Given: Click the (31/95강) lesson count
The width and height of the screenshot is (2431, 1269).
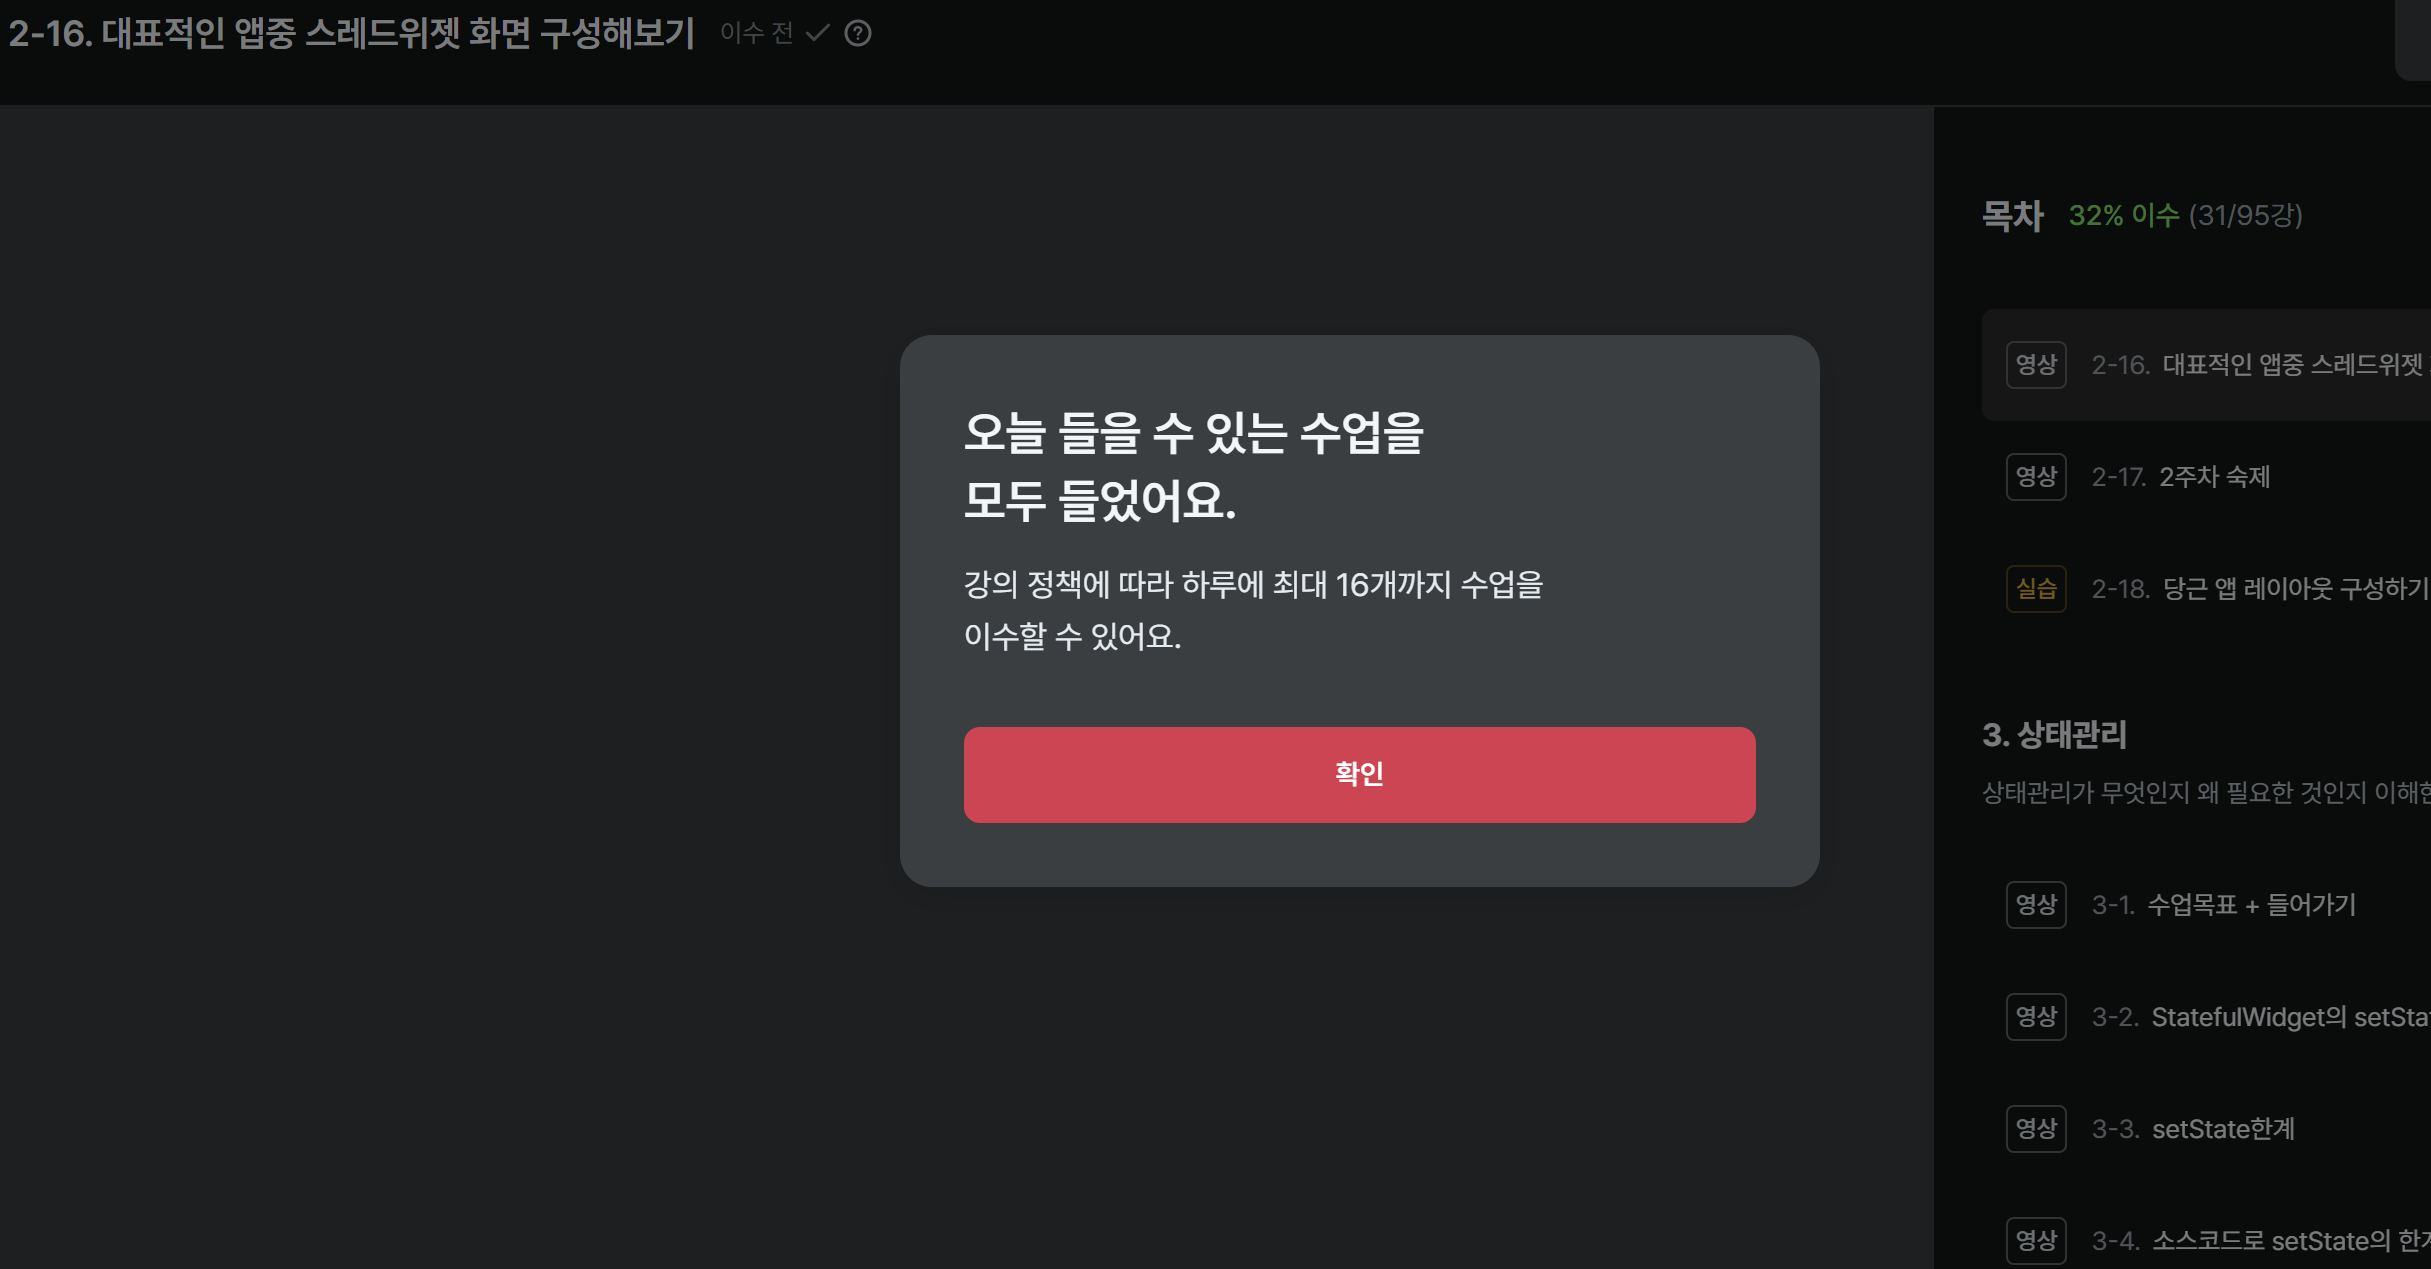Looking at the screenshot, I should 2245,216.
